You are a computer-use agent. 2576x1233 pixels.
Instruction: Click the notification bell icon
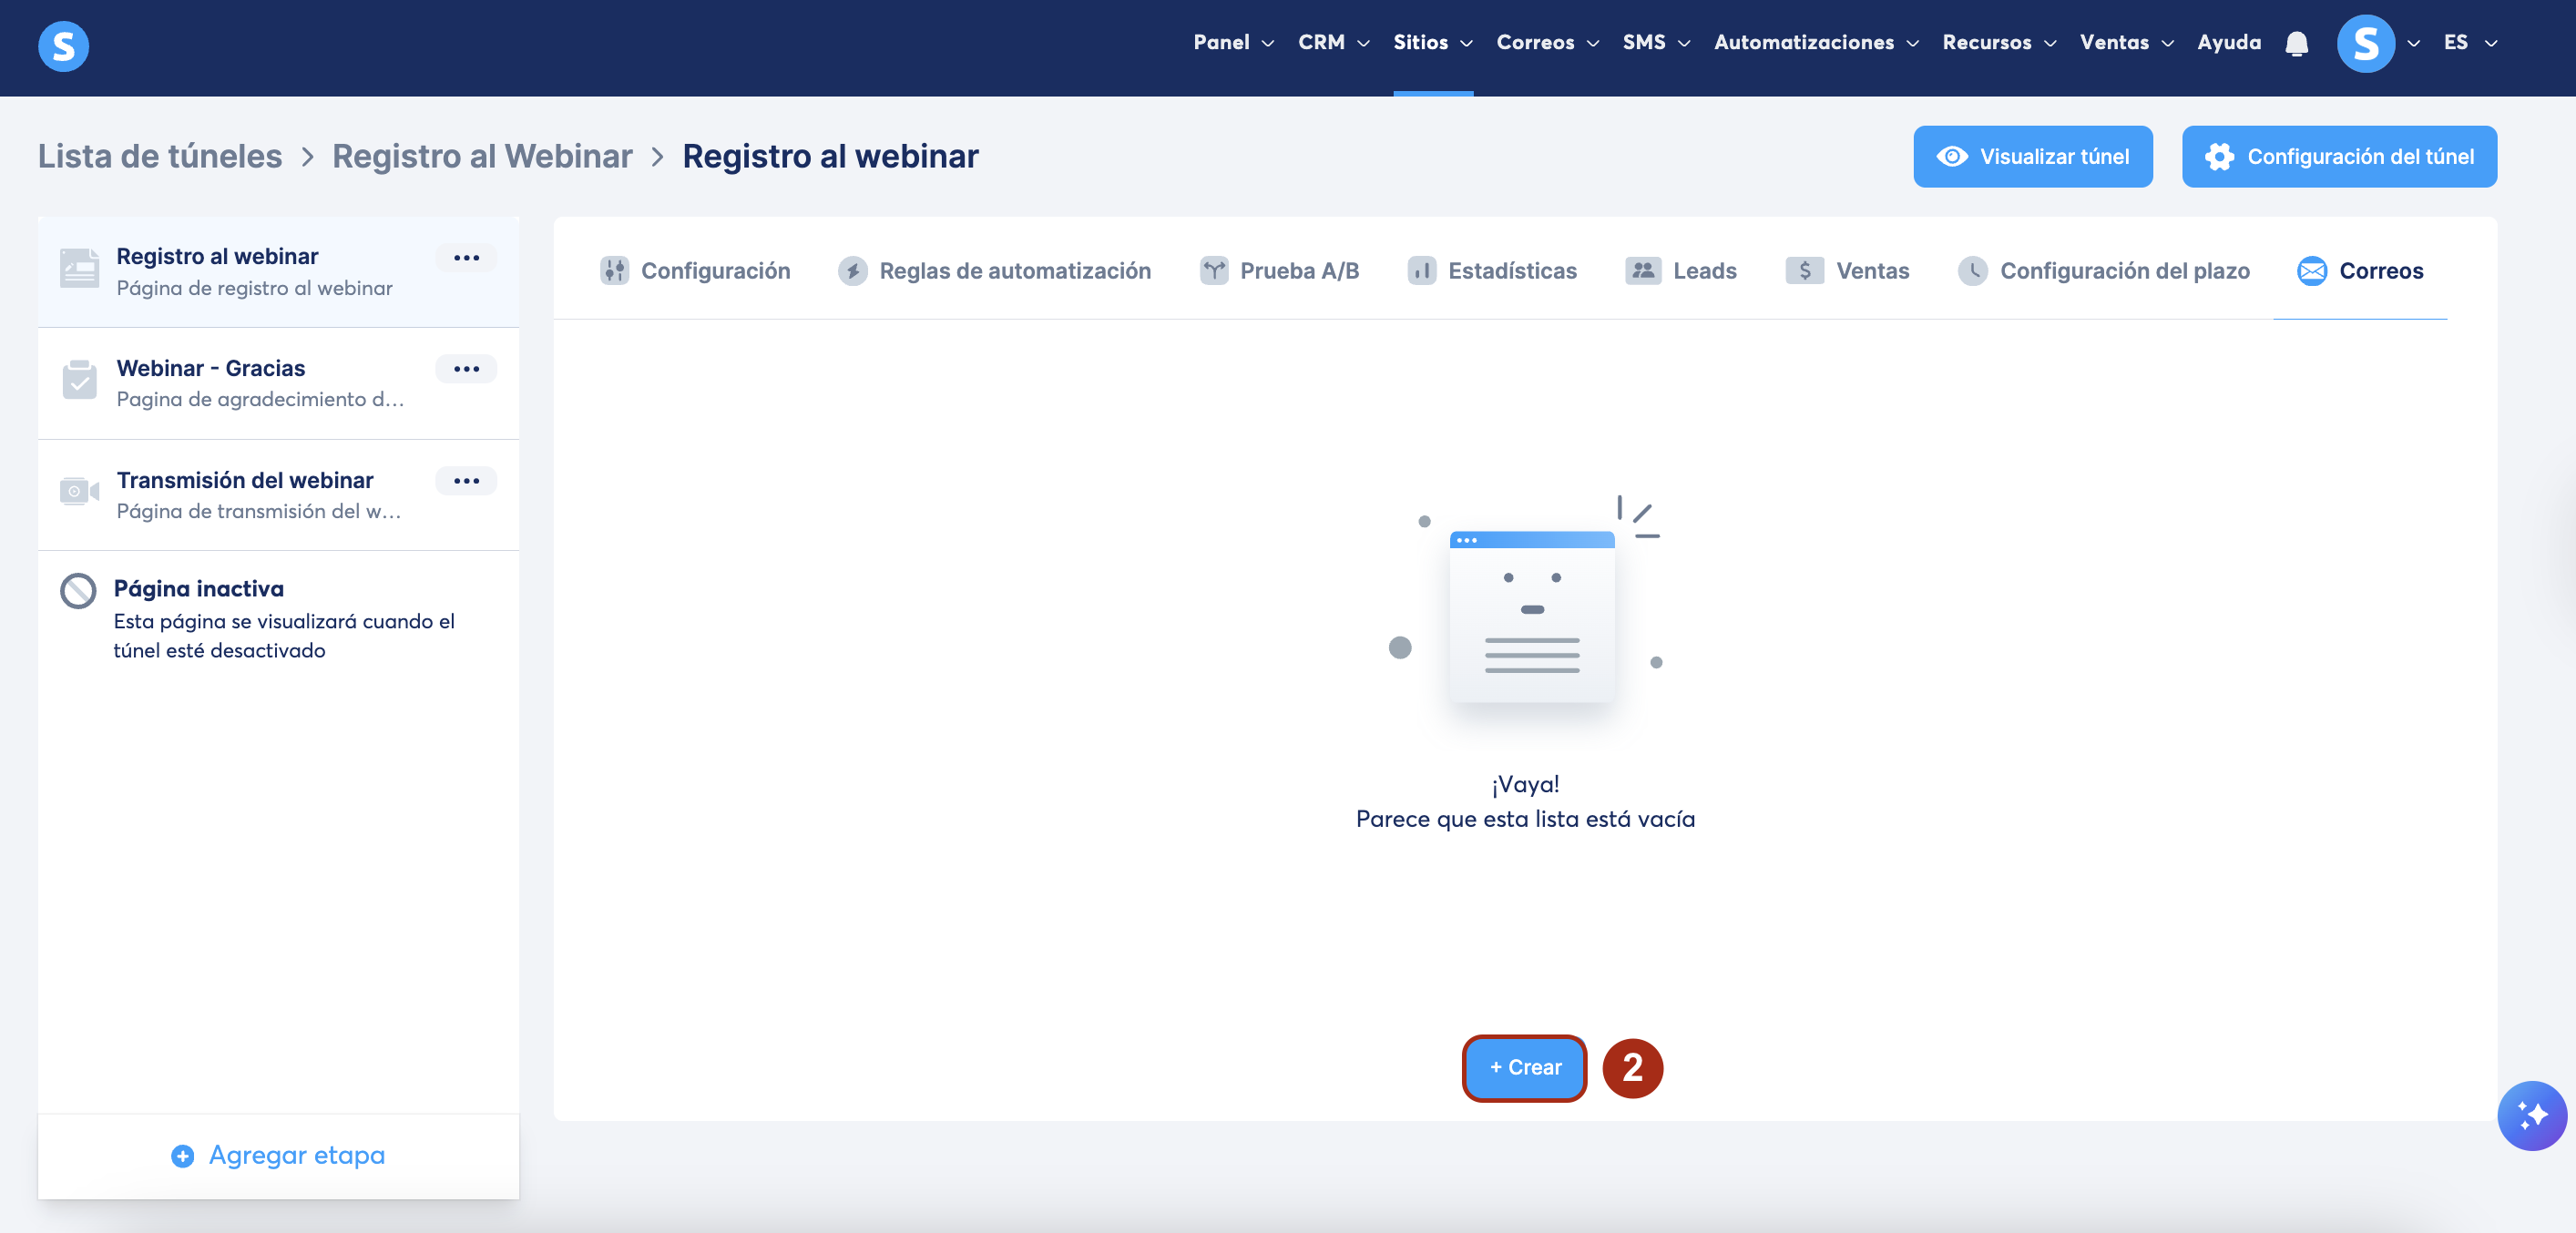pos(2296,43)
